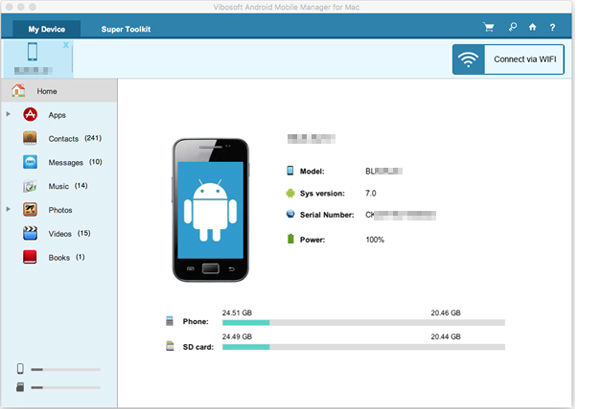Click the red Books icon
Viewport: 600px width, 409px height.
click(x=30, y=257)
